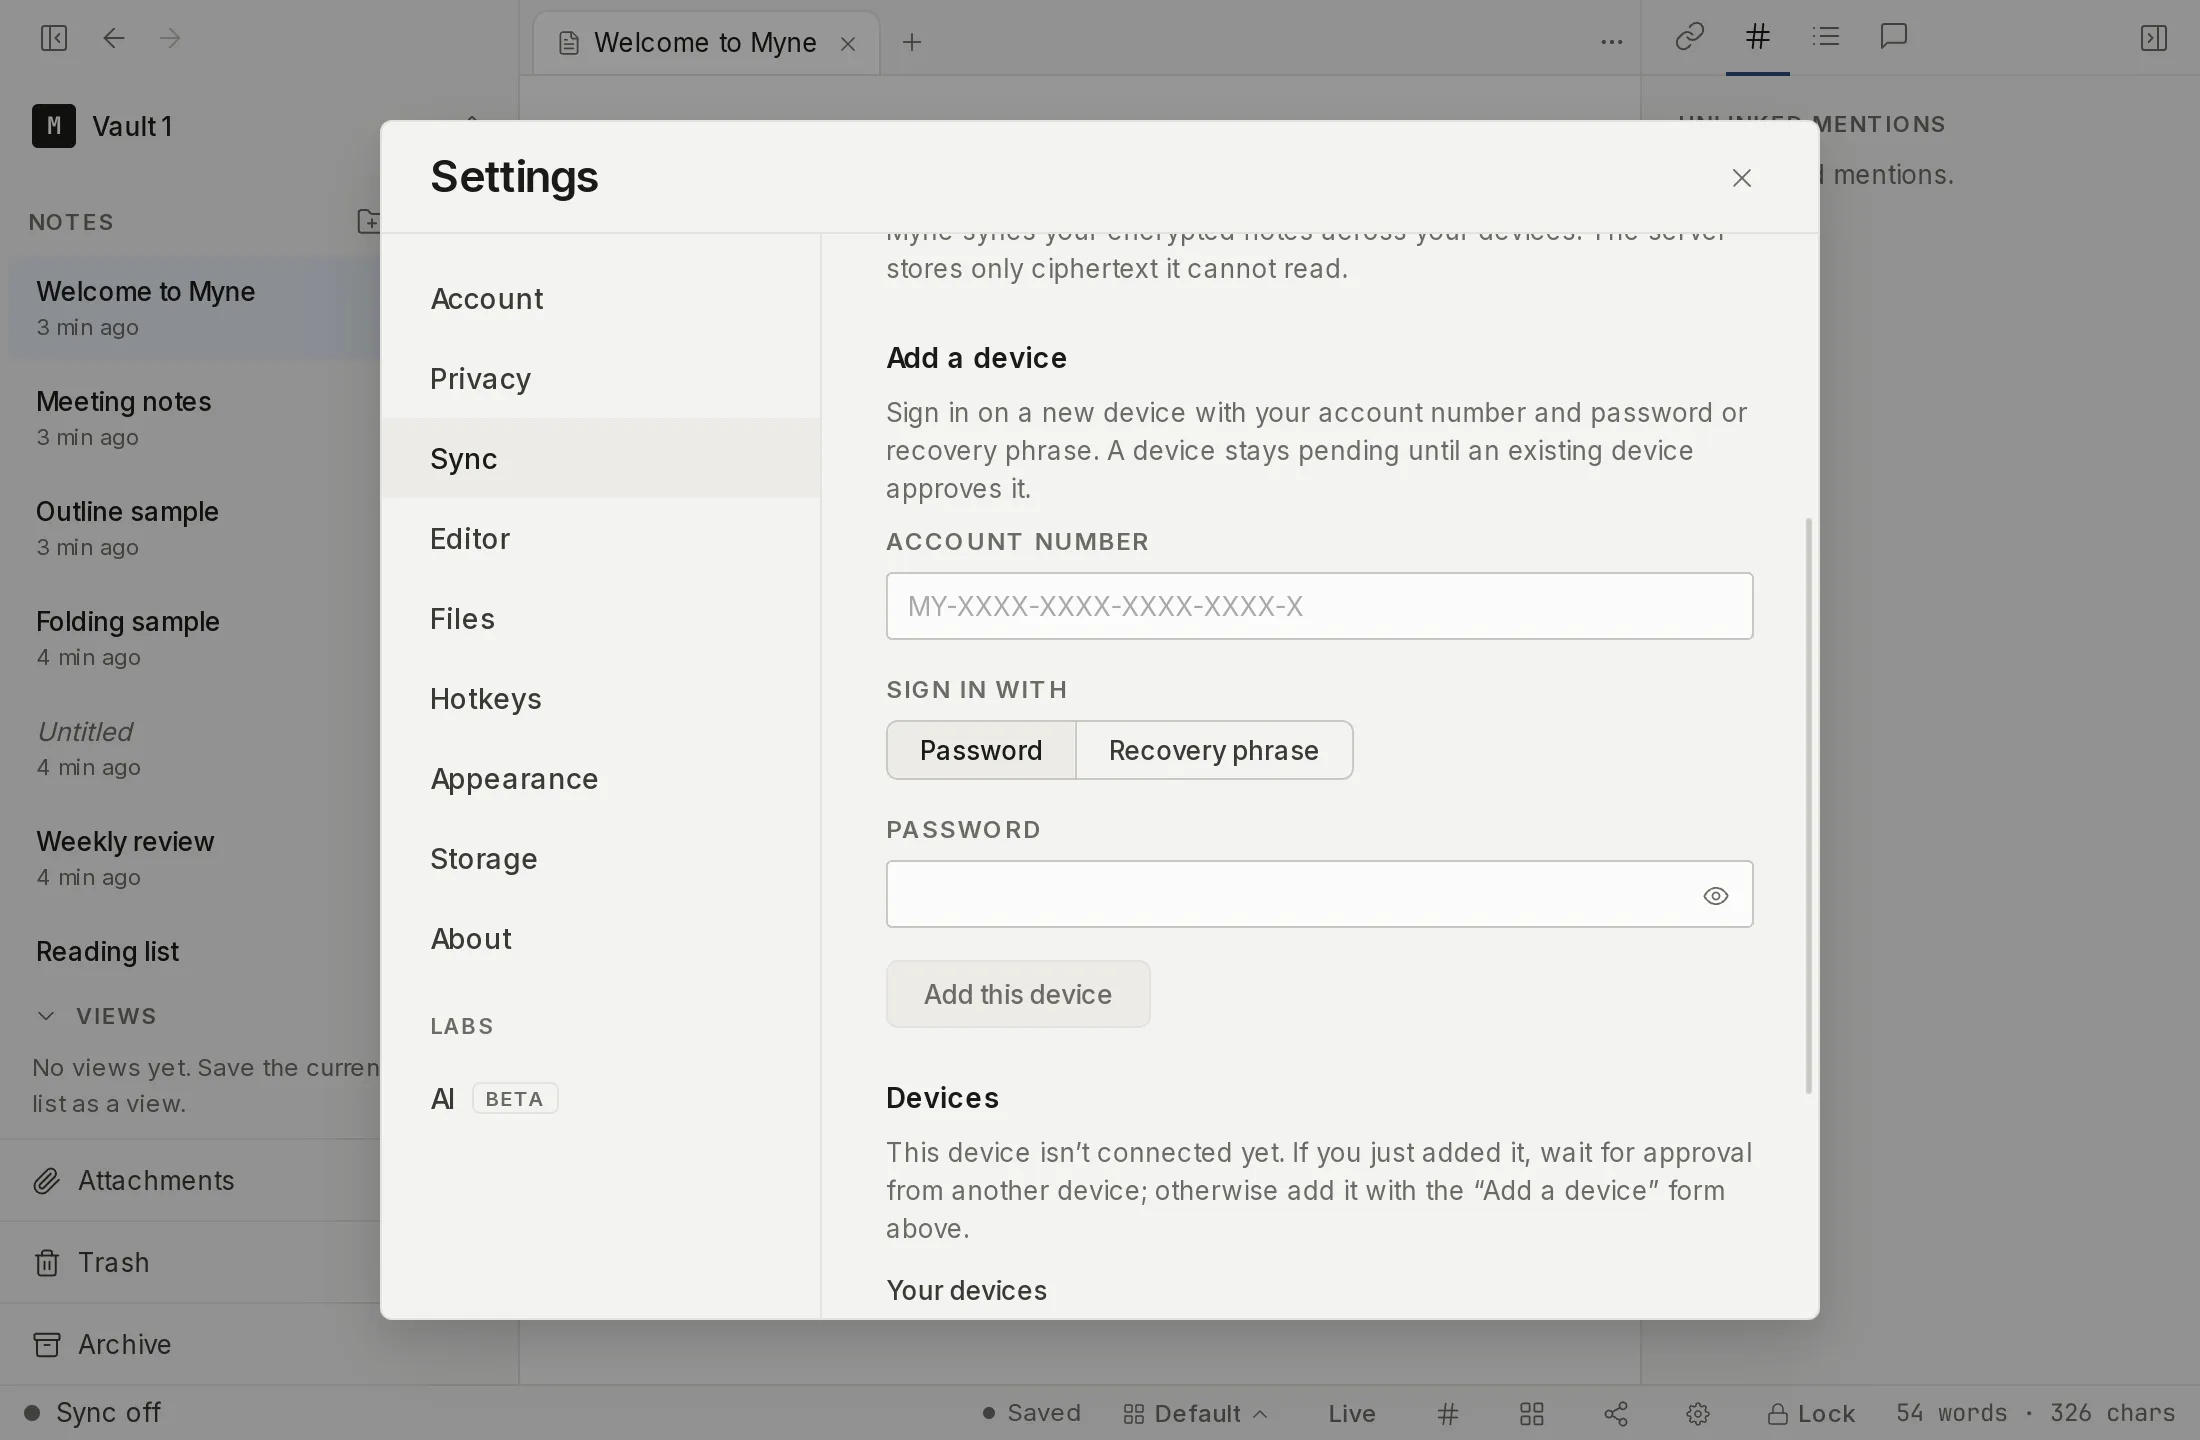This screenshot has width=2200, height=1440.
Task: Open the Account settings section
Action: [x=601, y=298]
